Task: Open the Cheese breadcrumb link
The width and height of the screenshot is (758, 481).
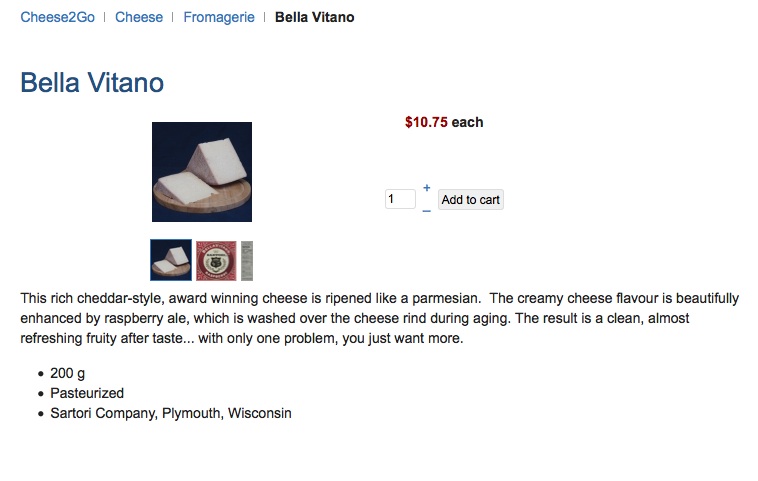Action: (139, 17)
